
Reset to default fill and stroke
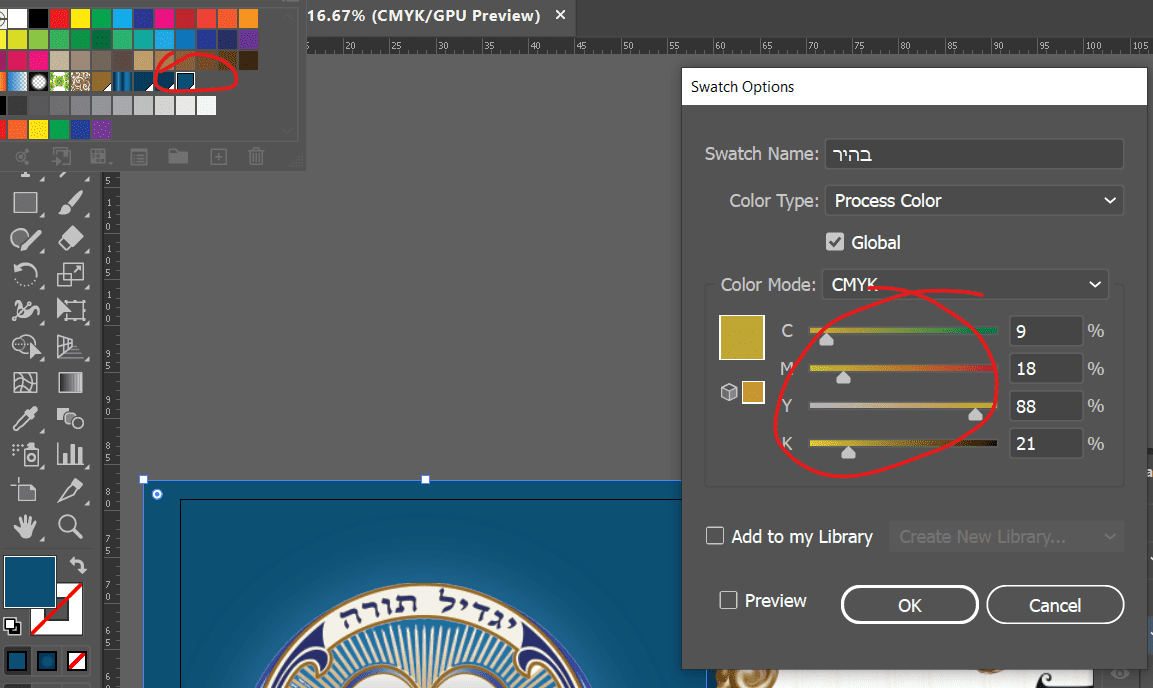click(13, 626)
